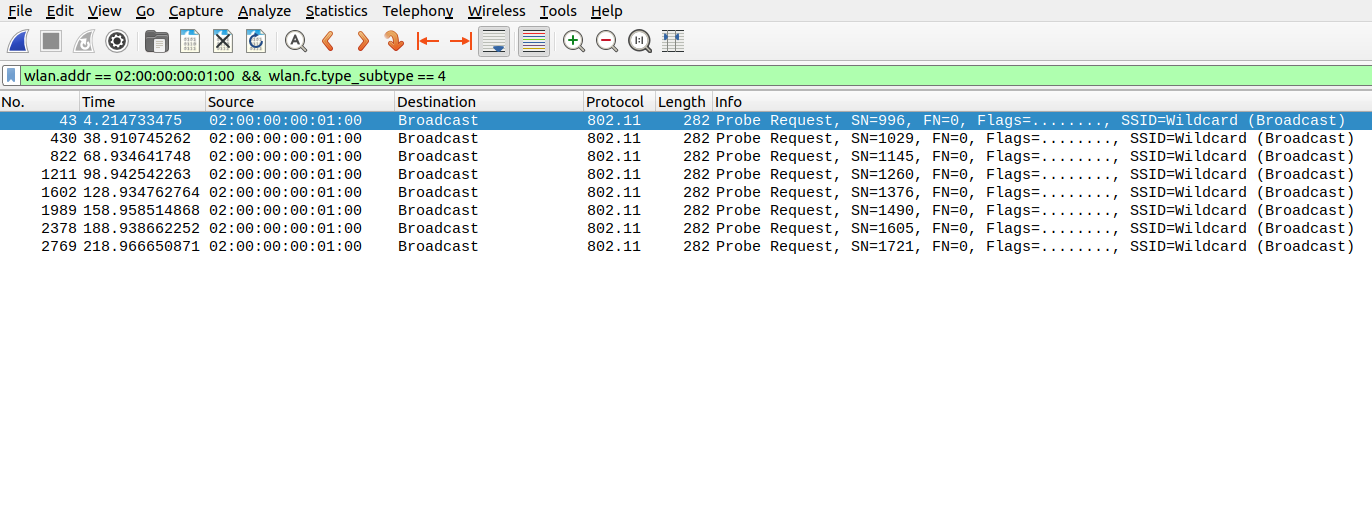Toggle auto-scroll during live capture
Screen dimensions: 1372x512
(494, 41)
